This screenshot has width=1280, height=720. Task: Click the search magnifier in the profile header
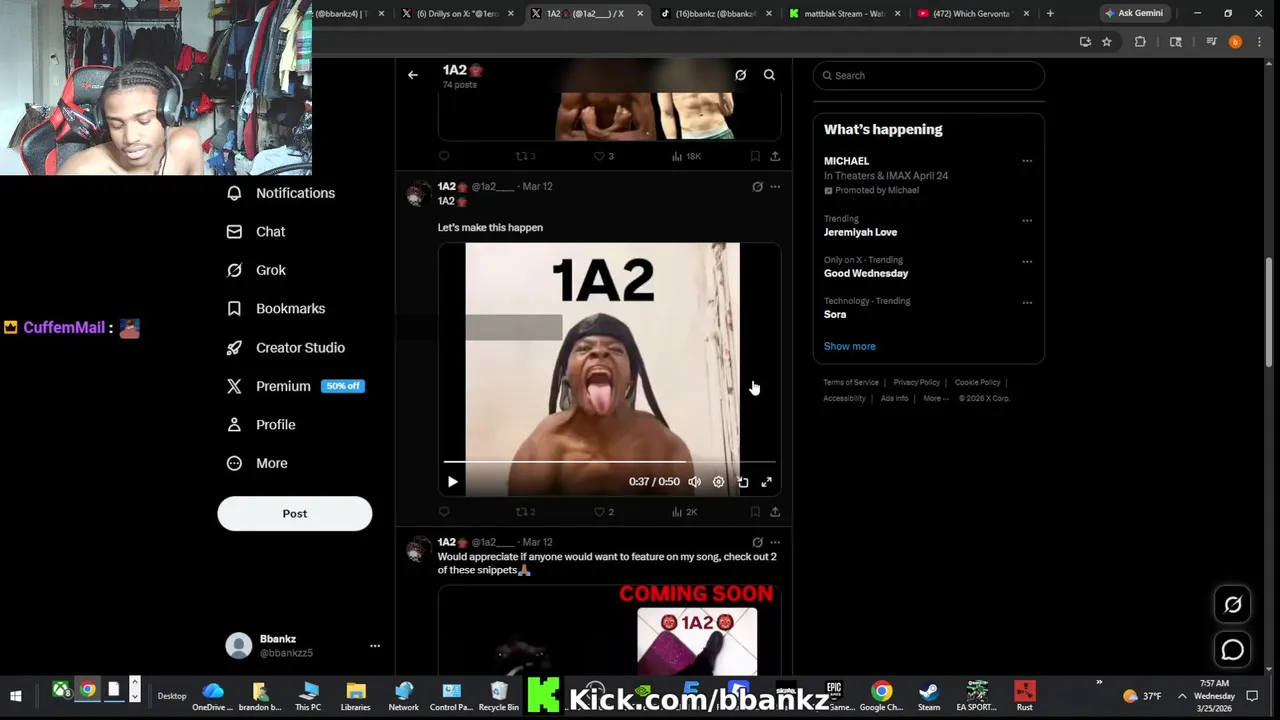click(769, 75)
